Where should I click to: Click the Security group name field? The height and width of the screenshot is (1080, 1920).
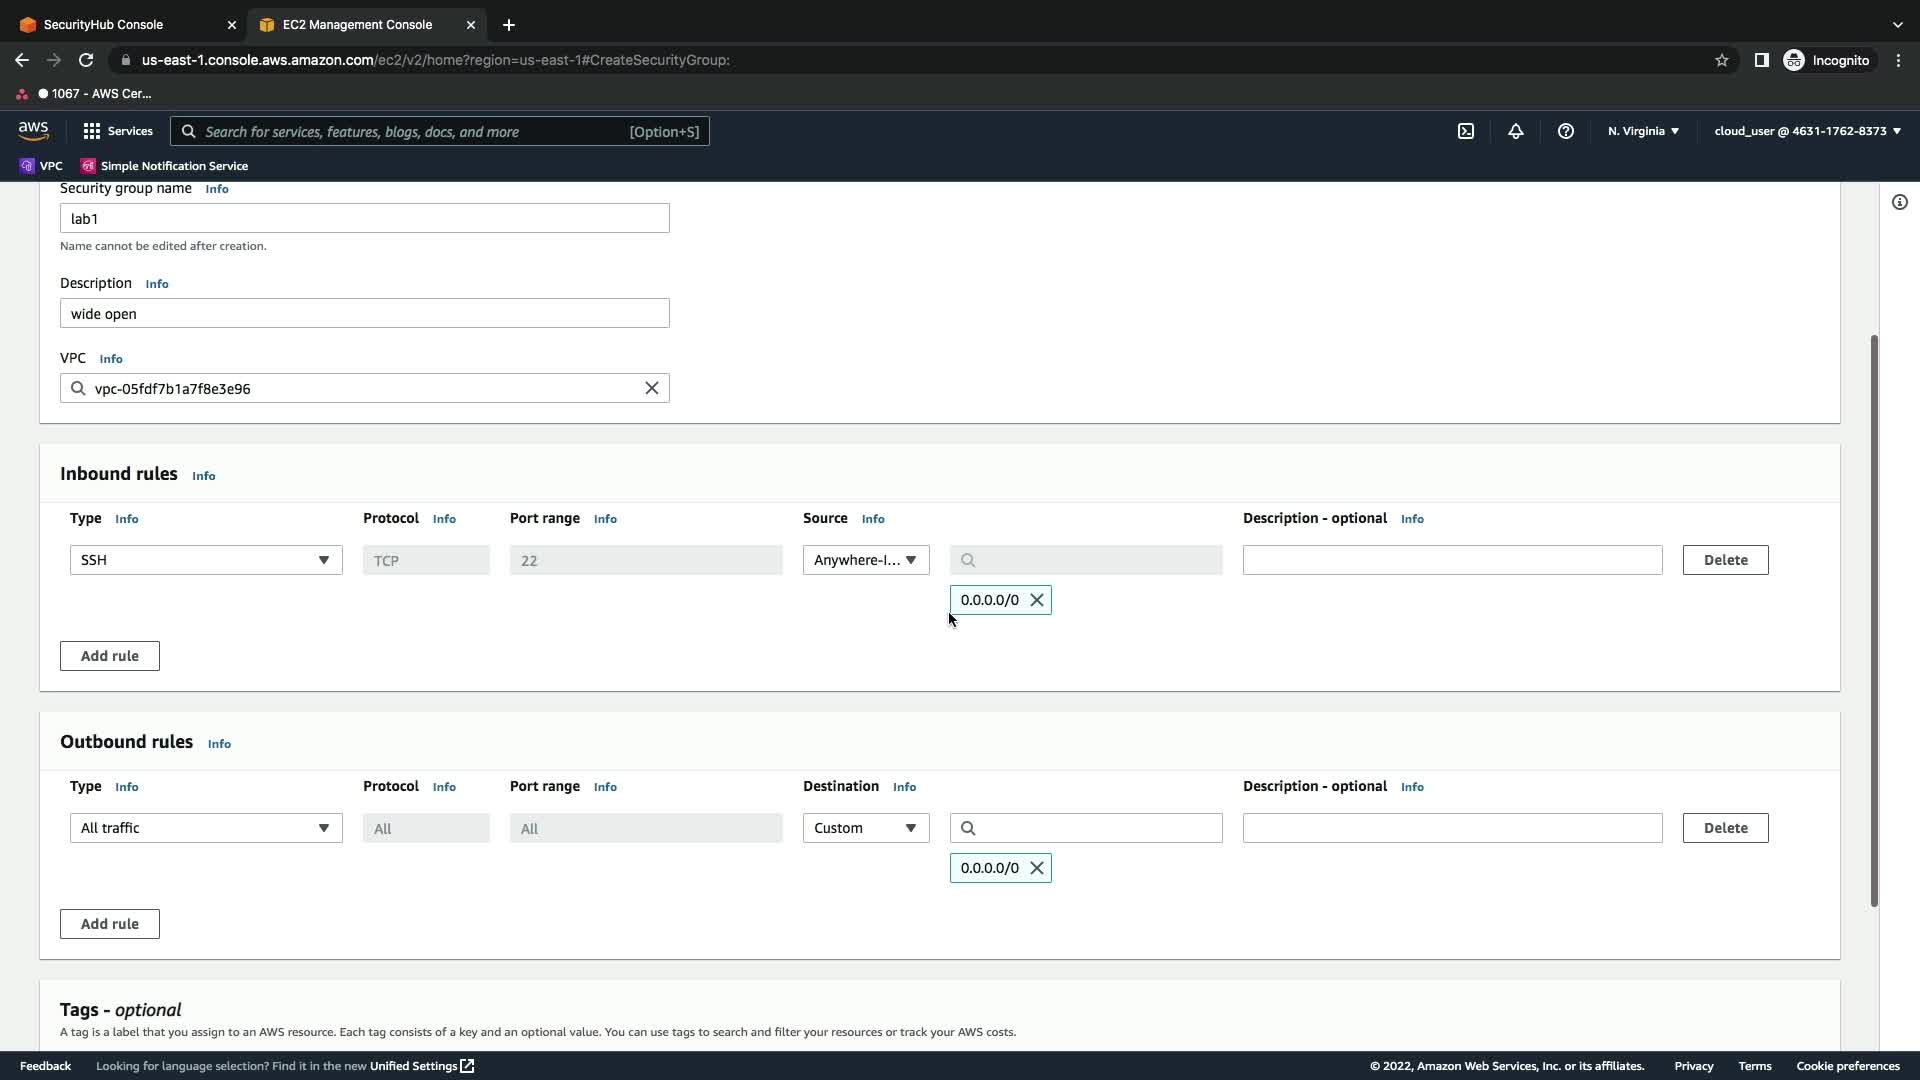point(364,218)
